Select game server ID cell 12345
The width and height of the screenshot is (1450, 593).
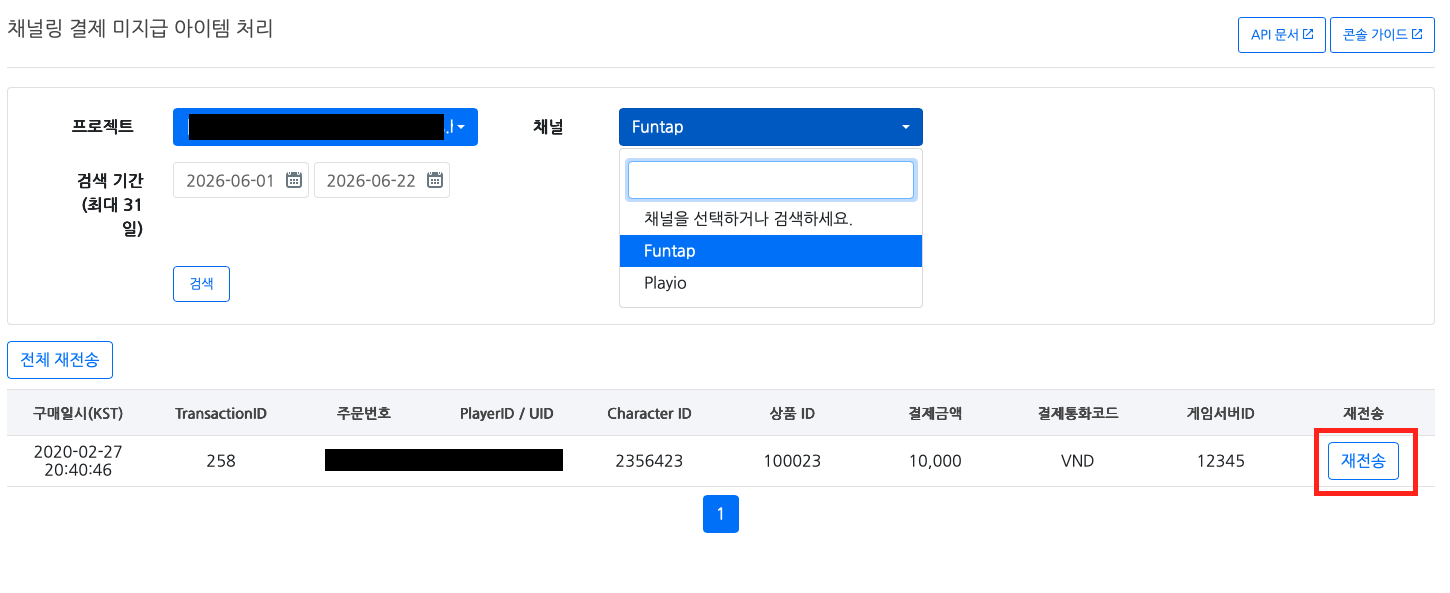click(1220, 461)
